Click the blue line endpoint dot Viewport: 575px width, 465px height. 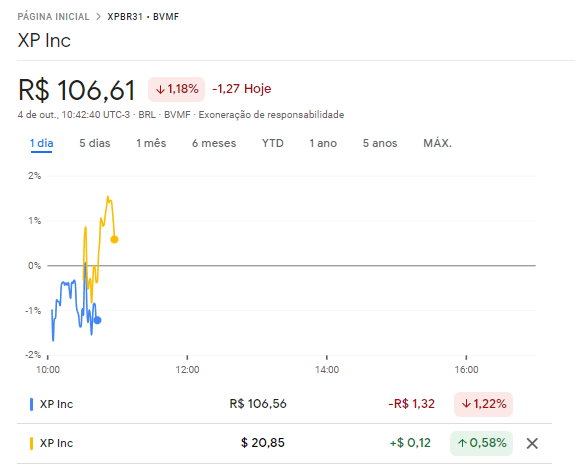point(98,320)
